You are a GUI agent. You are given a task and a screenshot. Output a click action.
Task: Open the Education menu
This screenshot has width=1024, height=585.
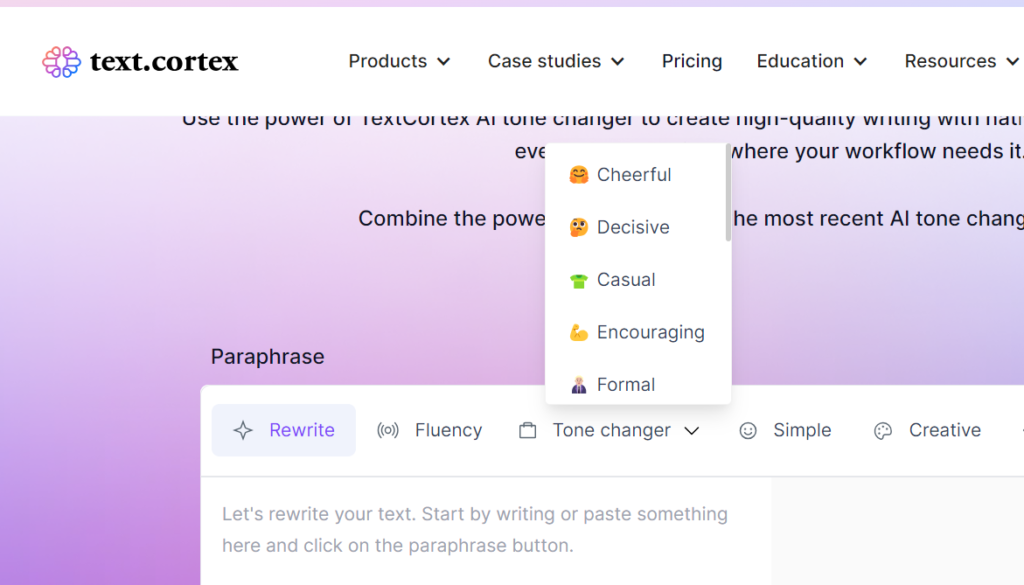coord(812,61)
